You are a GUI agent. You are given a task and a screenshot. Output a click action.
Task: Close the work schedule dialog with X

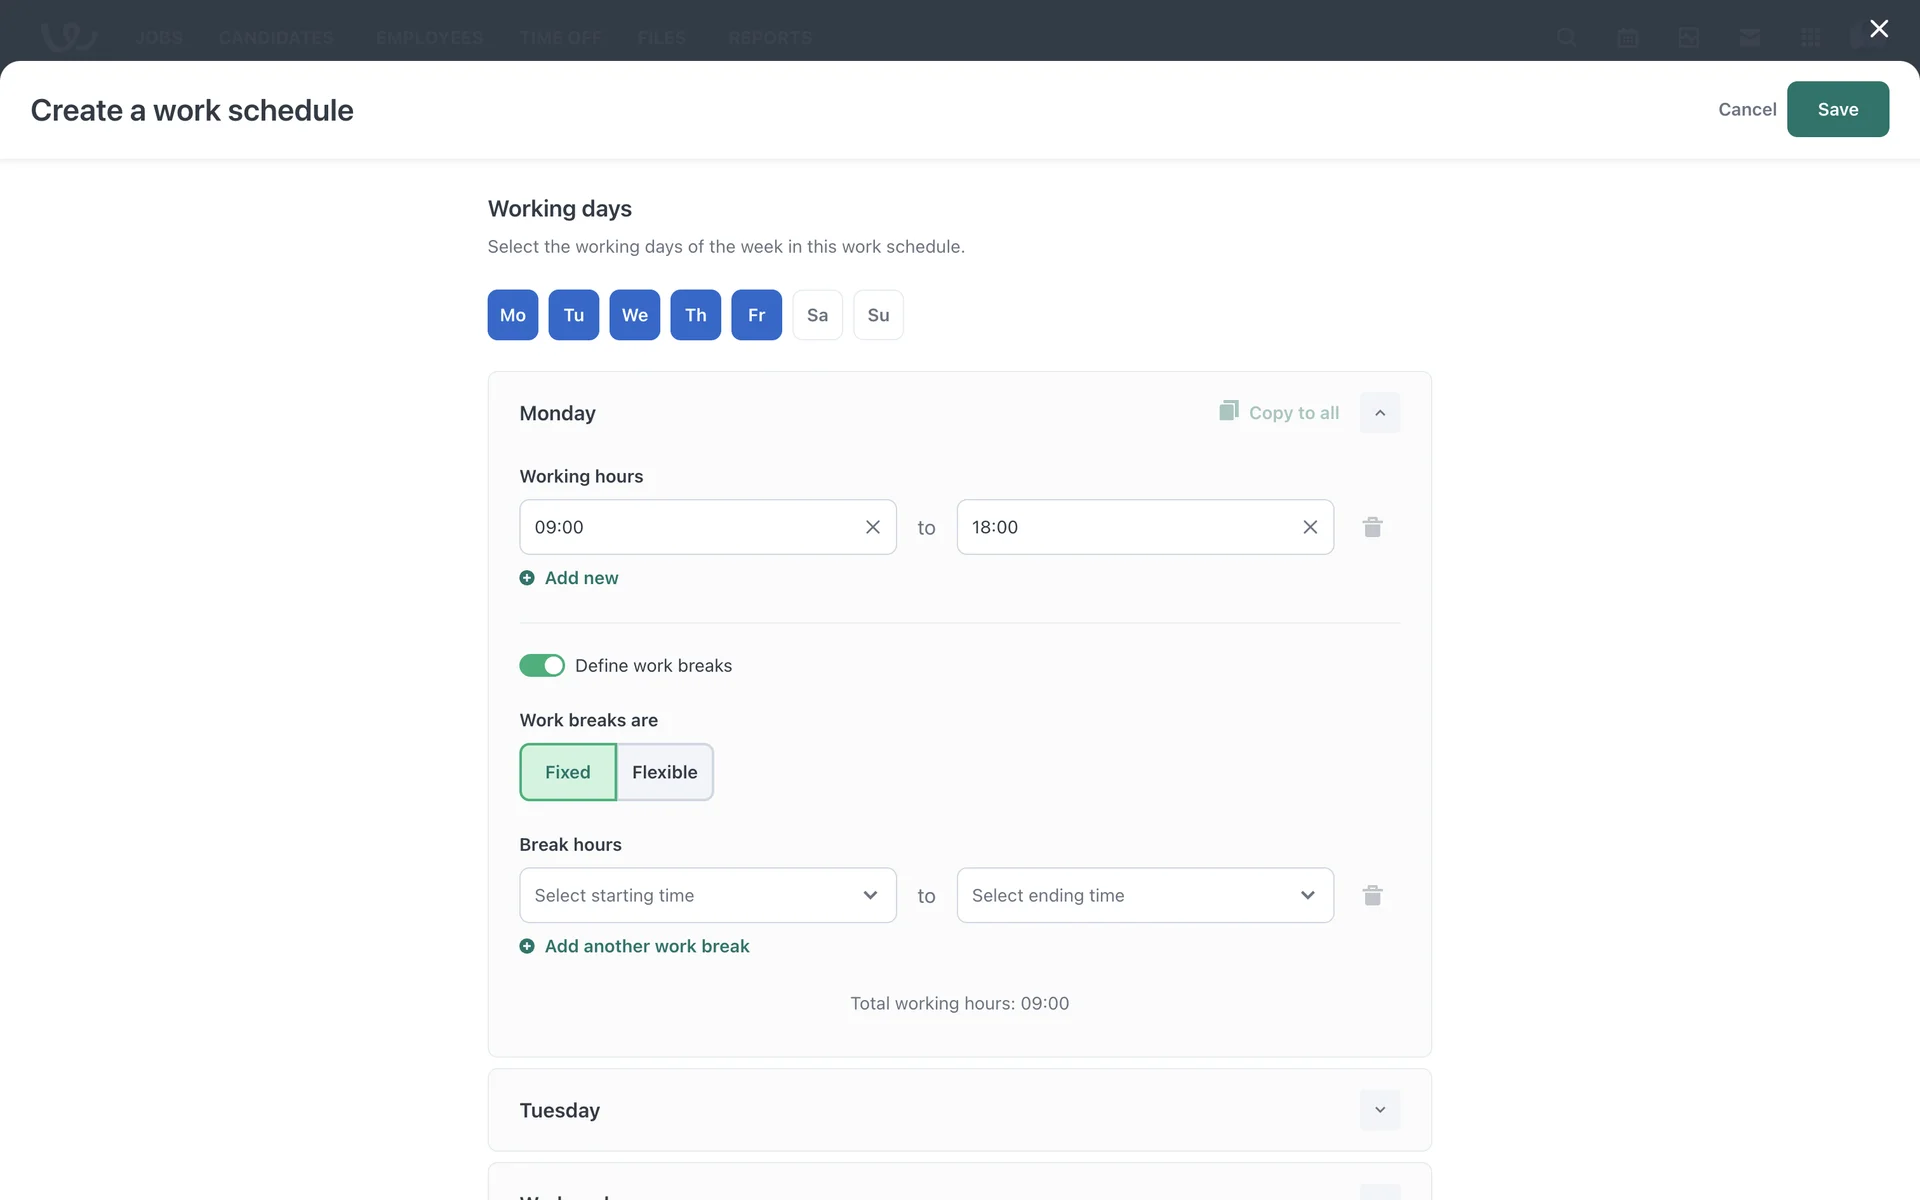pyautogui.click(x=1879, y=29)
